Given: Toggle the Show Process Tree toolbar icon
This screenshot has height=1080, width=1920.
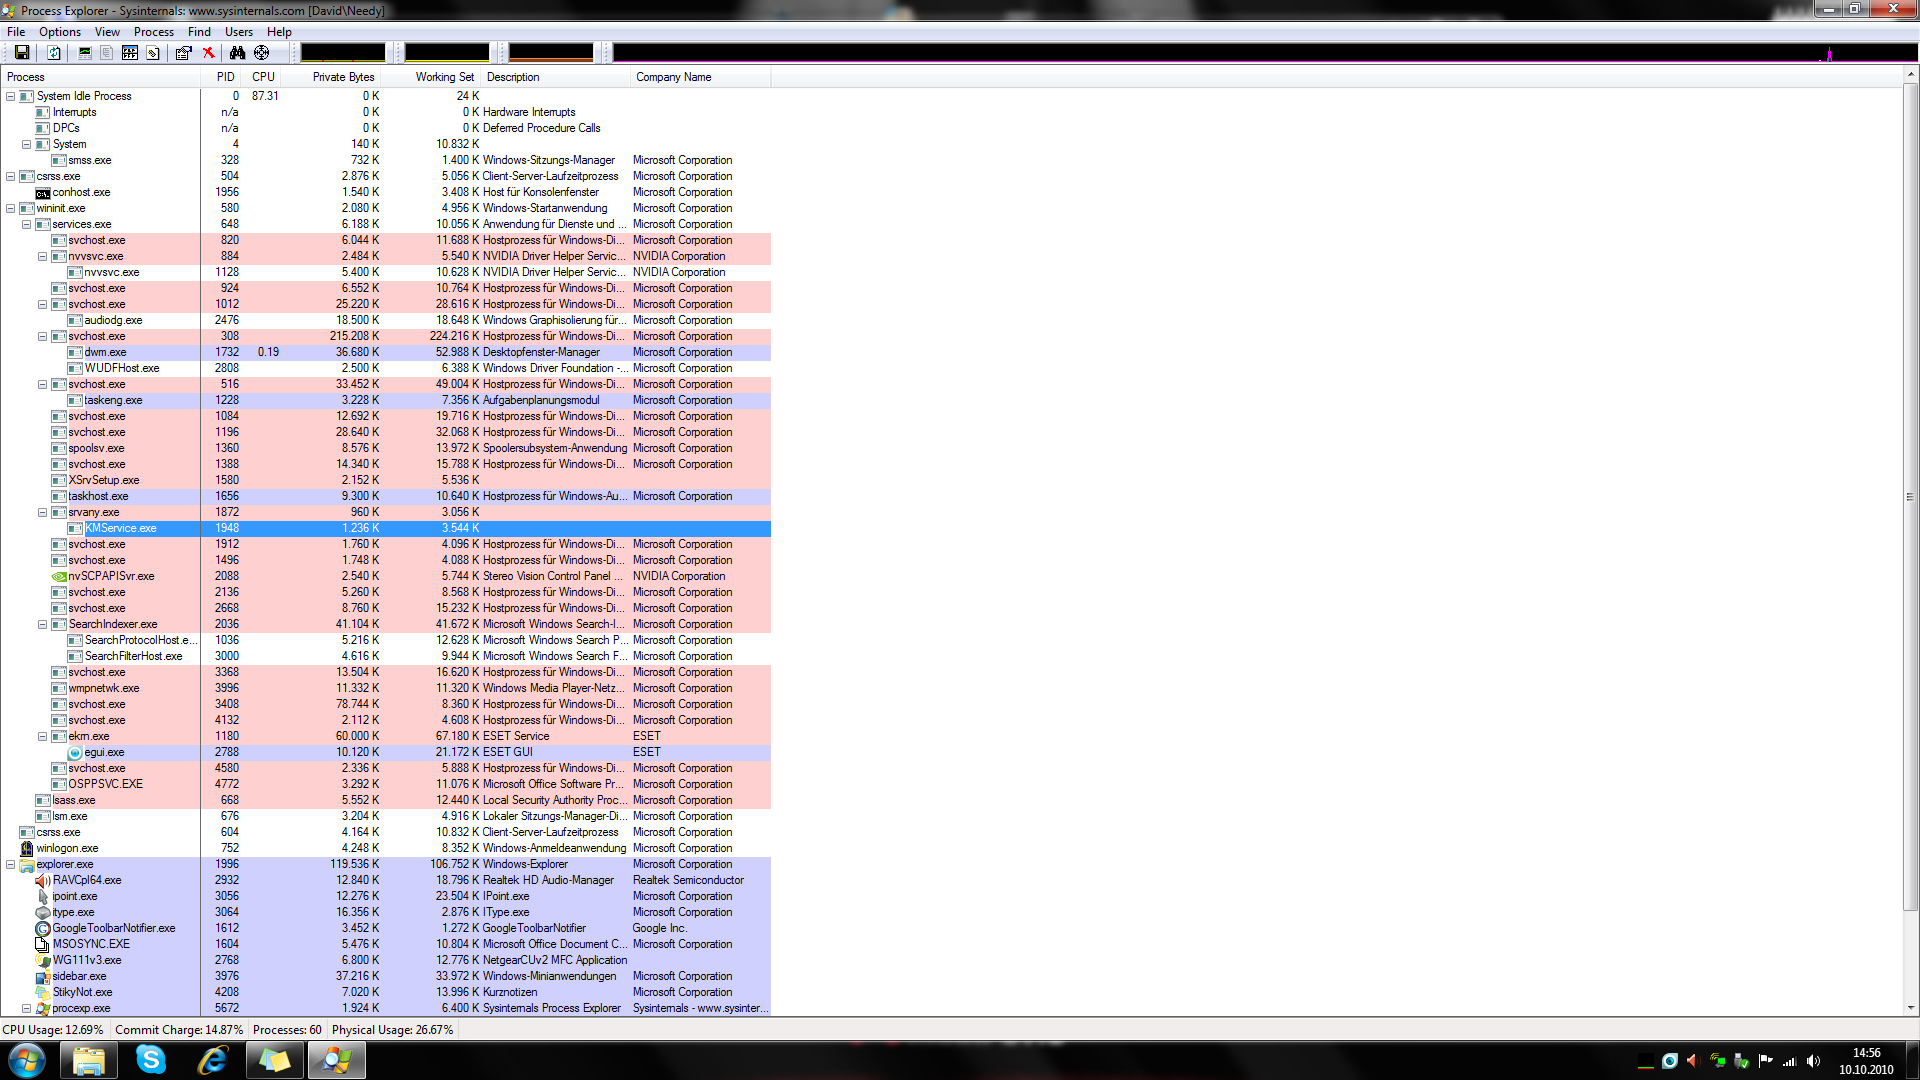Looking at the screenshot, I should coord(107,53).
